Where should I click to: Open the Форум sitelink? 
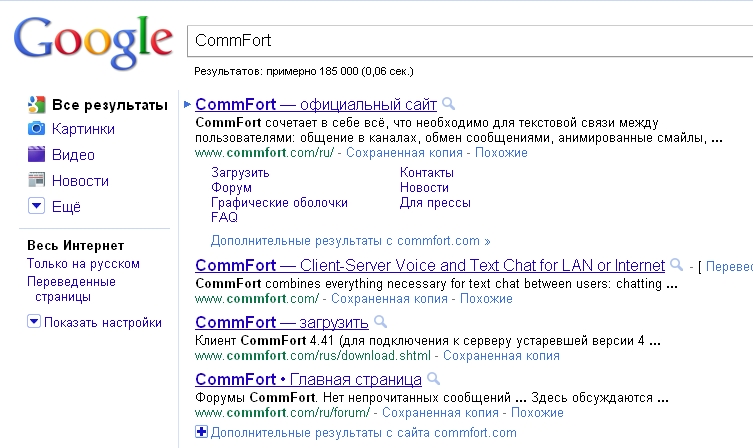(231, 188)
